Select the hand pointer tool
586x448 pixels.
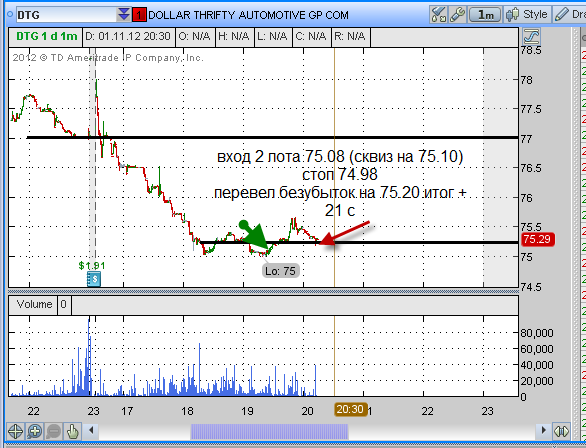[73, 431]
